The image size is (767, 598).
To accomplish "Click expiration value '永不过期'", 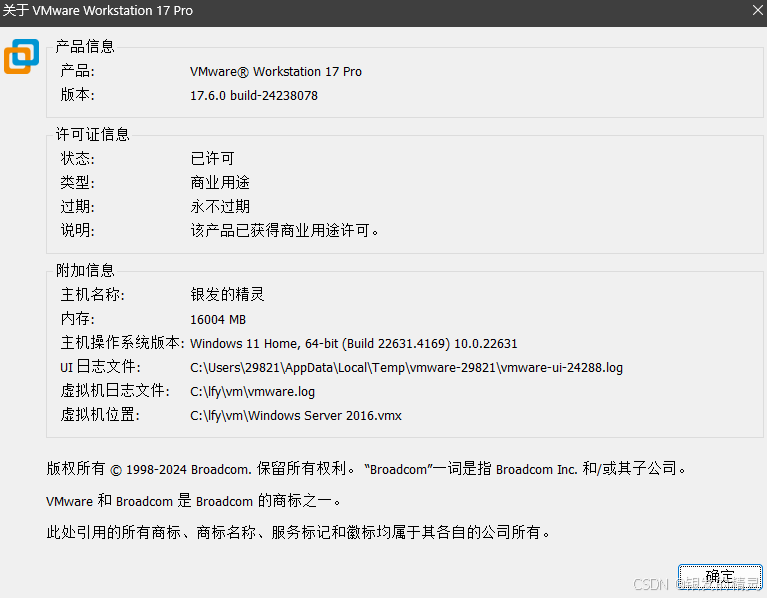I will (x=220, y=206).
